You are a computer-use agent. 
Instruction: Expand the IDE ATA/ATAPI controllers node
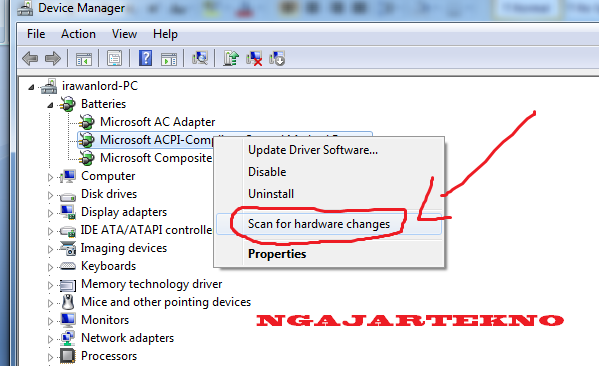pos(50,231)
